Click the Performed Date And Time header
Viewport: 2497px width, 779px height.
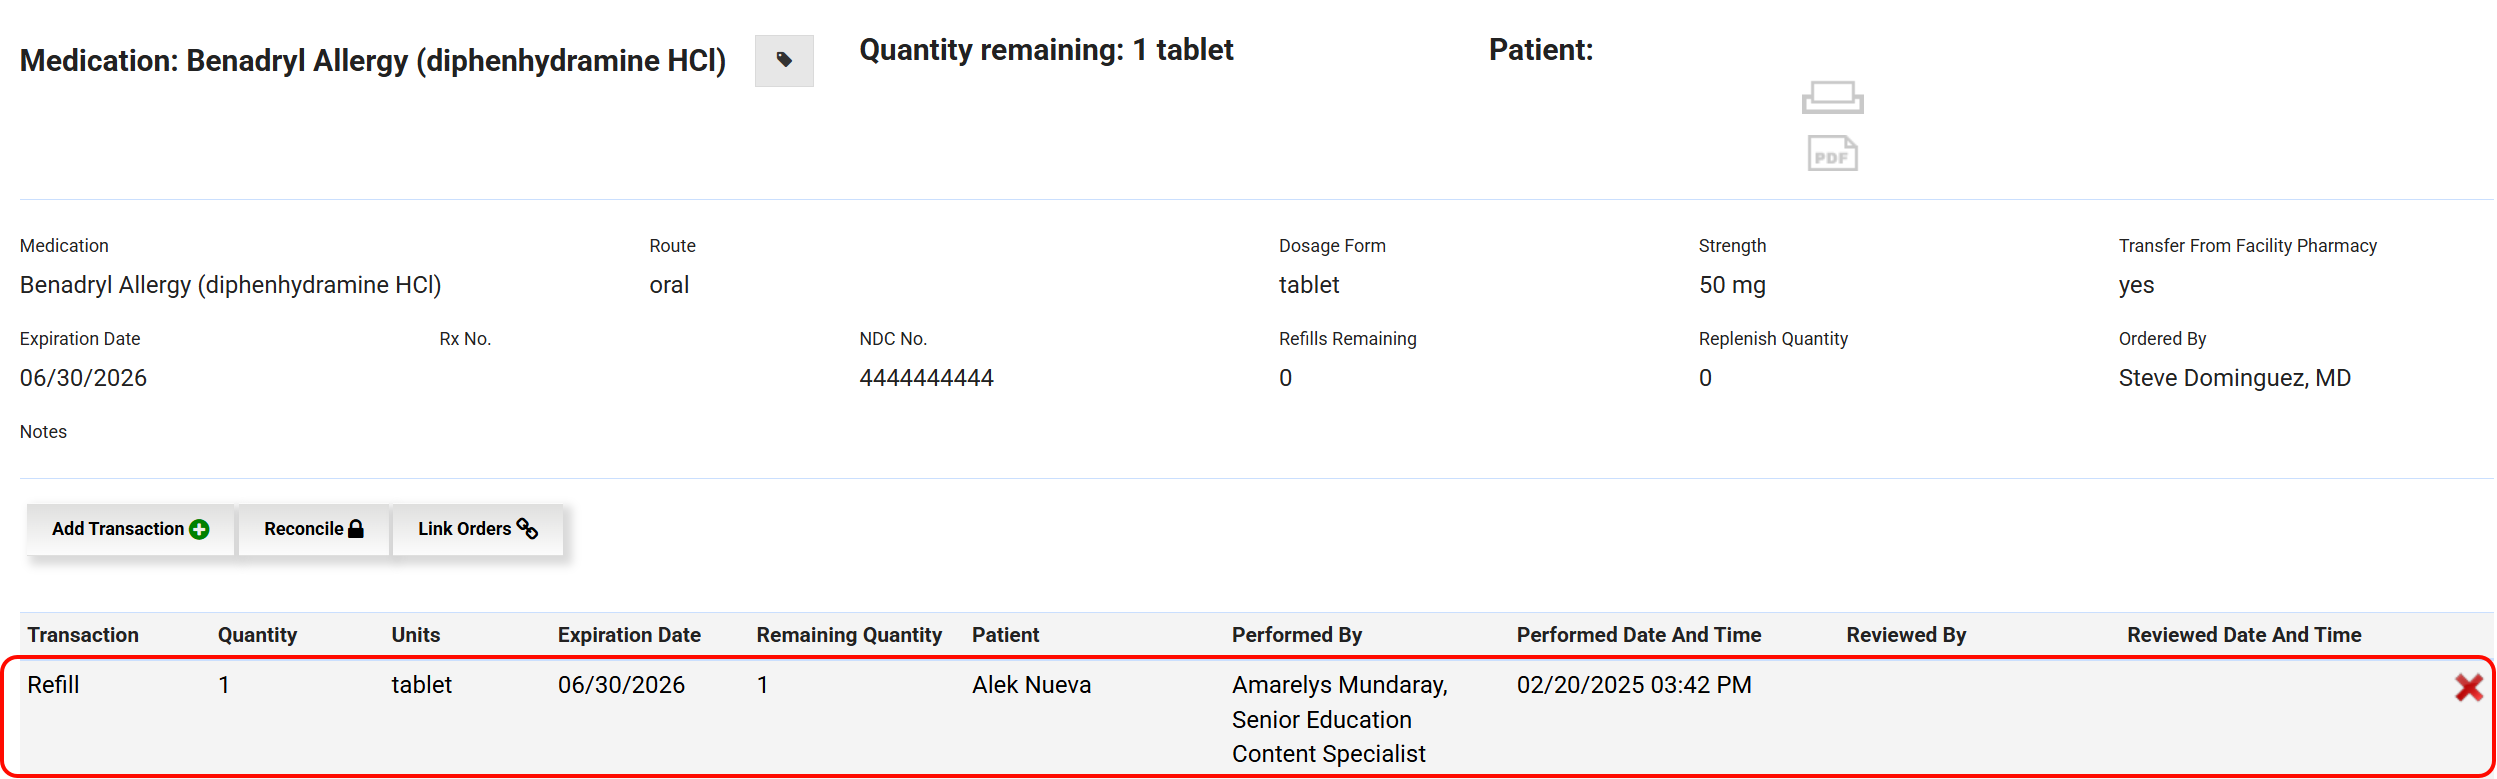(1638, 635)
